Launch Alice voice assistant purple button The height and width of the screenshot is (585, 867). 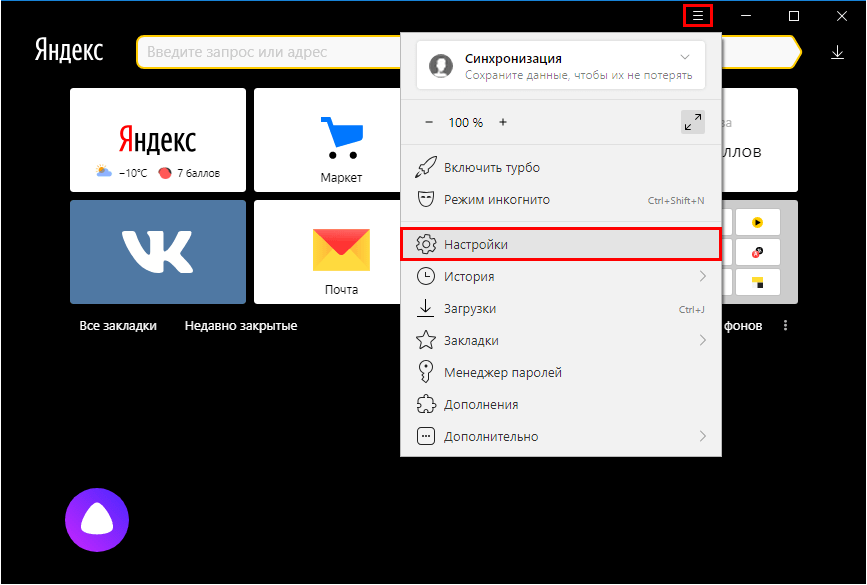pyautogui.click(x=97, y=520)
